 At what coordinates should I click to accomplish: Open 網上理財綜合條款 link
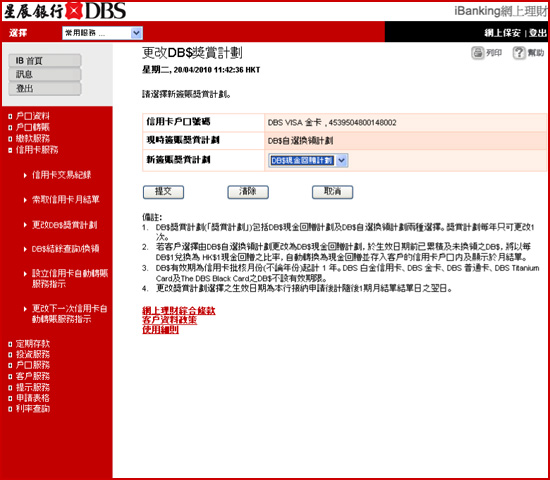(x=179, y=311)
